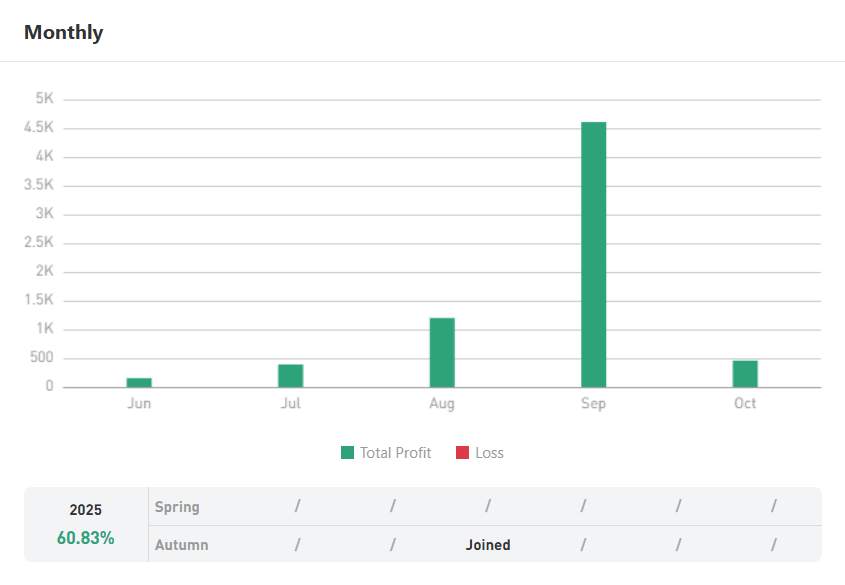Click the 5K y-axis label
845x585 pixels.
(44, 99)
